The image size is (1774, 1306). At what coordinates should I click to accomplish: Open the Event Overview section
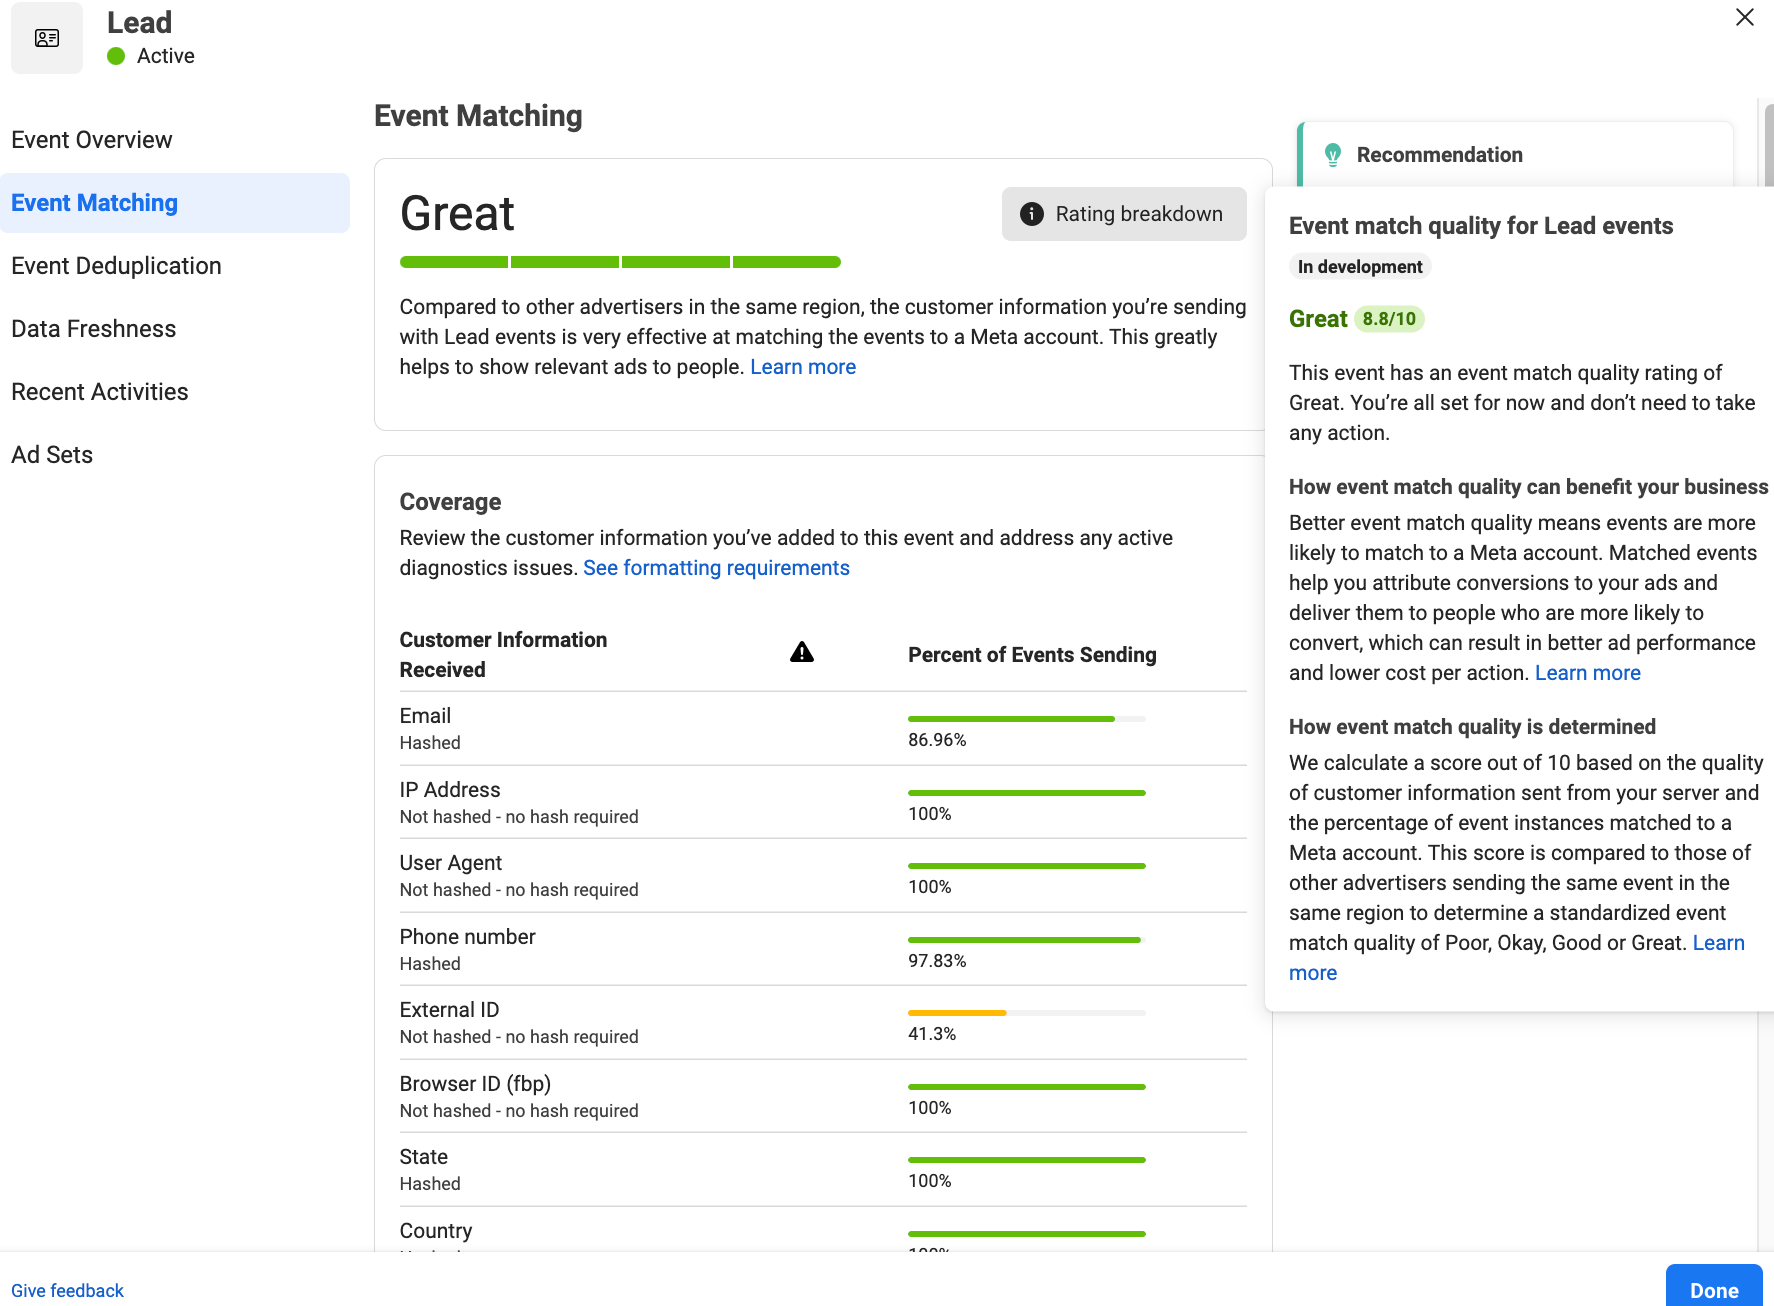[x=92, y=140]
